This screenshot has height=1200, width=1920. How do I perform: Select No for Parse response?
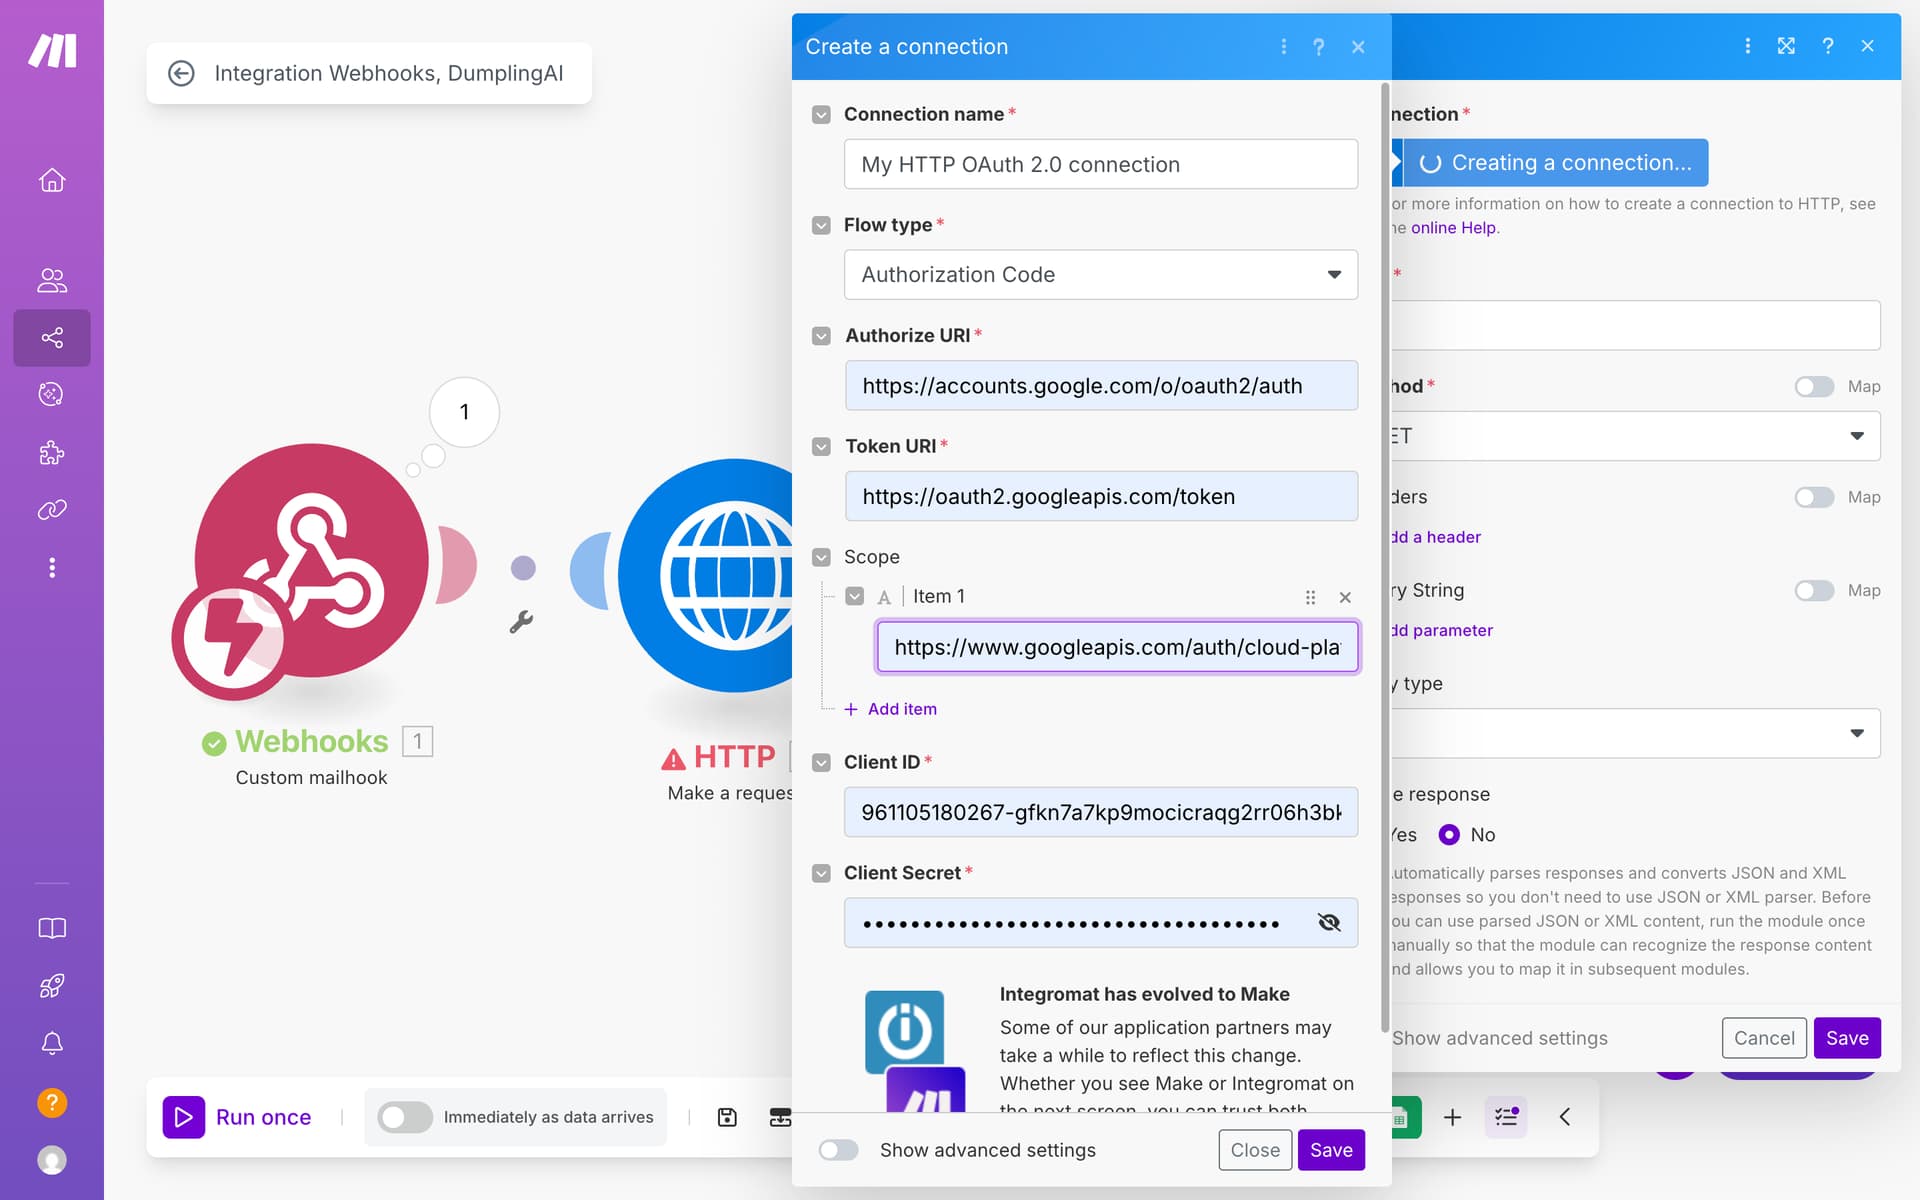coord(1449,834)
